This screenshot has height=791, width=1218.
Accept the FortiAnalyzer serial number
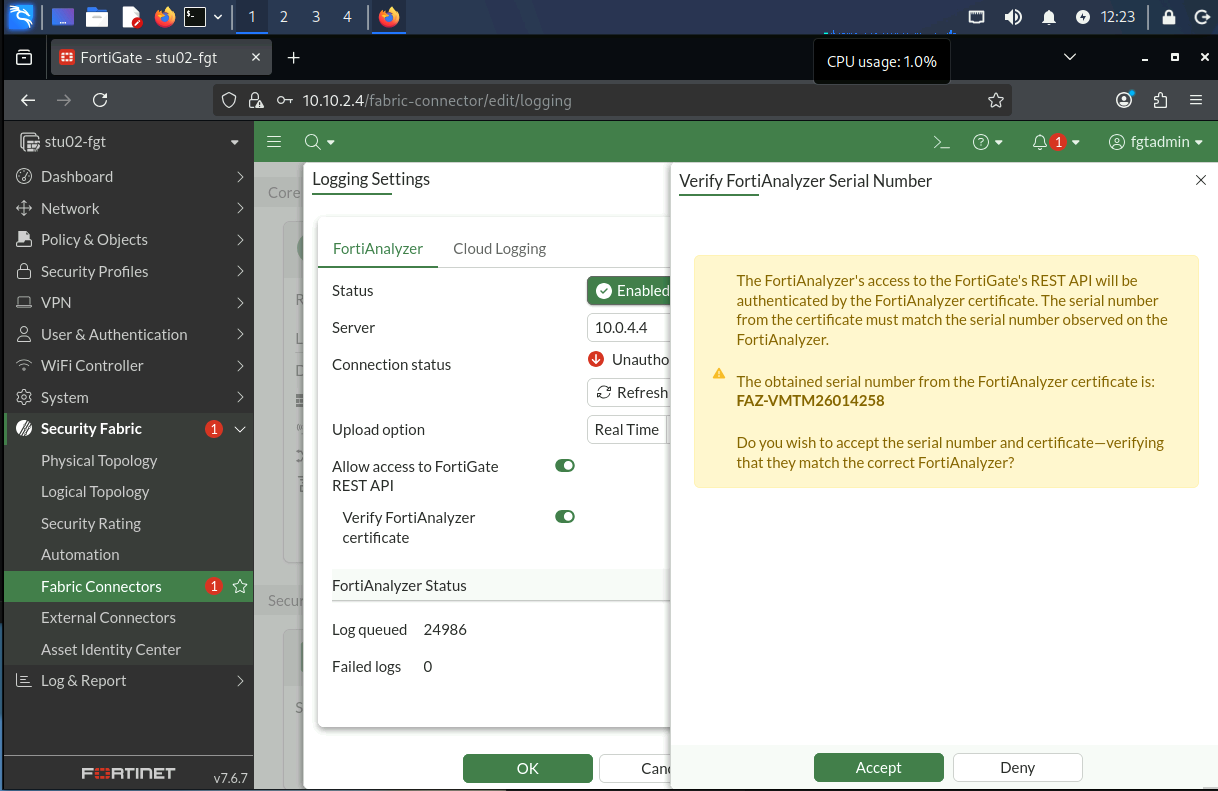pyautogui.click(x=879, y=767)
